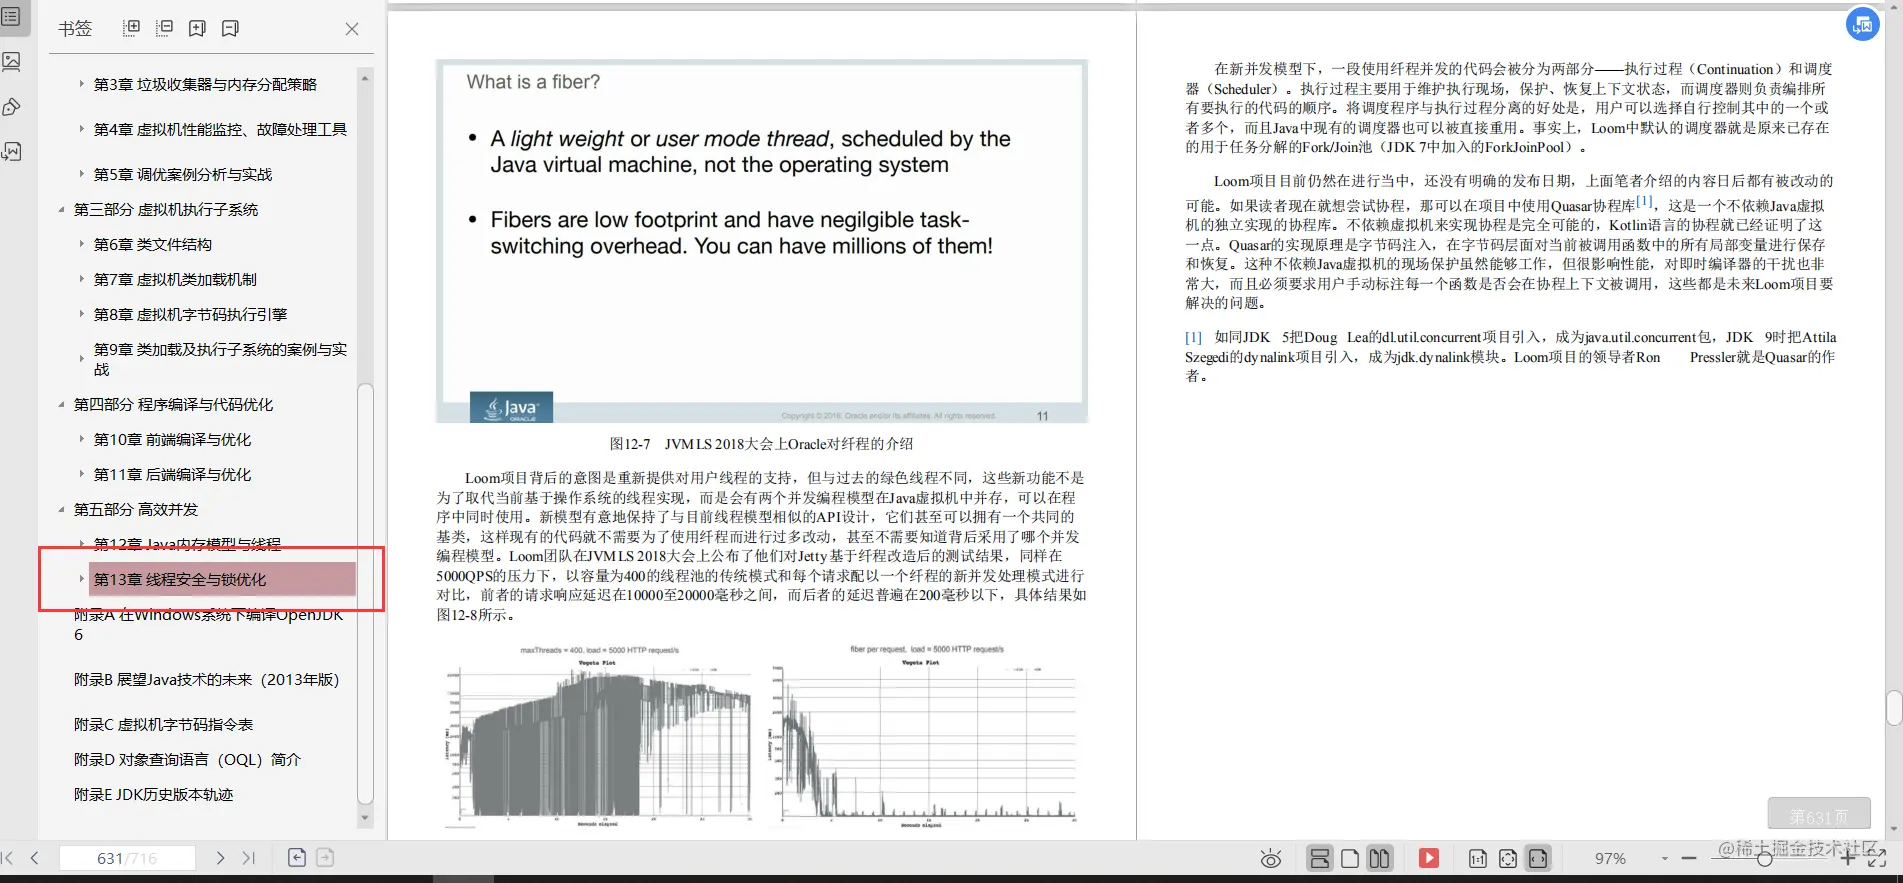Collapse 第三部分 虚拟机执行子系统

(61, 209)
